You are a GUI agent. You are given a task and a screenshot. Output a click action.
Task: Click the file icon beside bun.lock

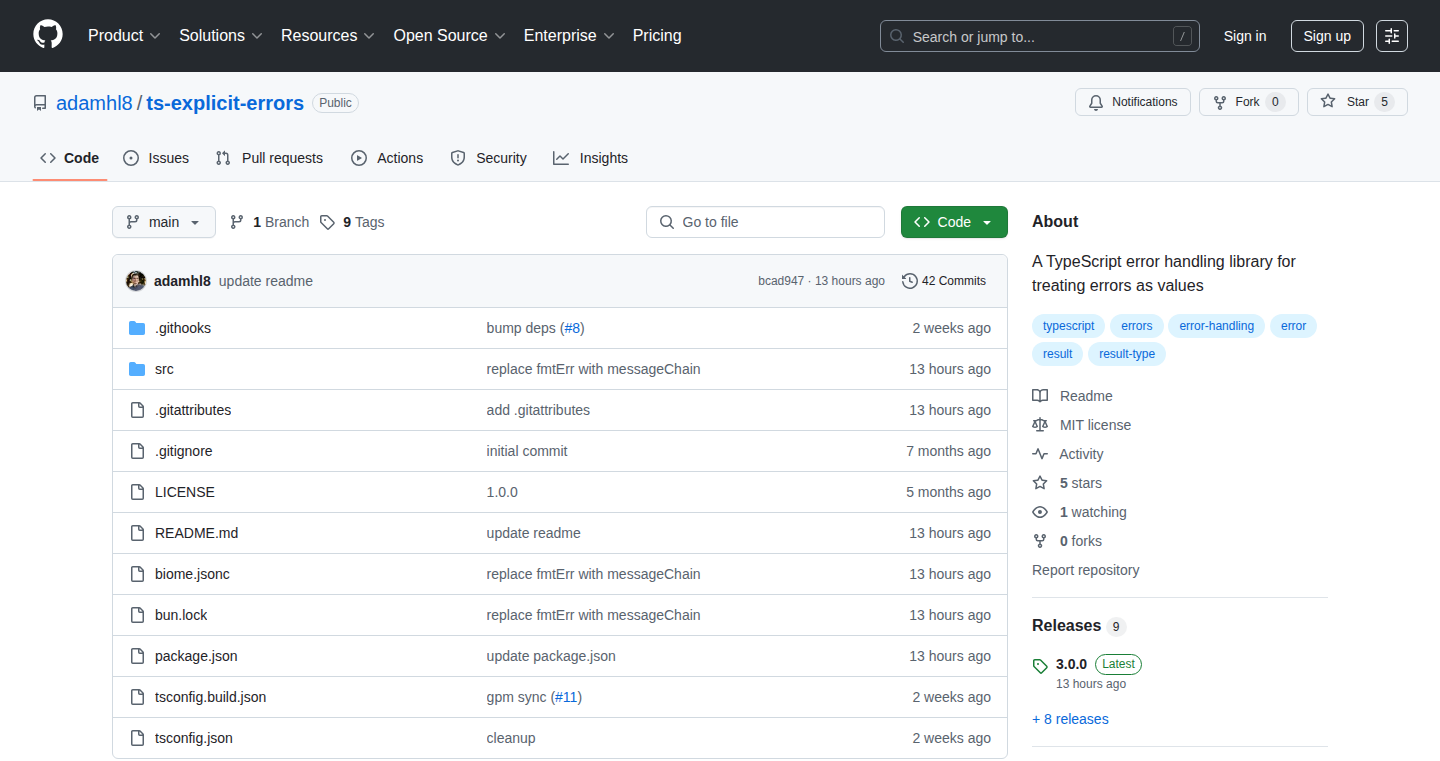point(137,615)
